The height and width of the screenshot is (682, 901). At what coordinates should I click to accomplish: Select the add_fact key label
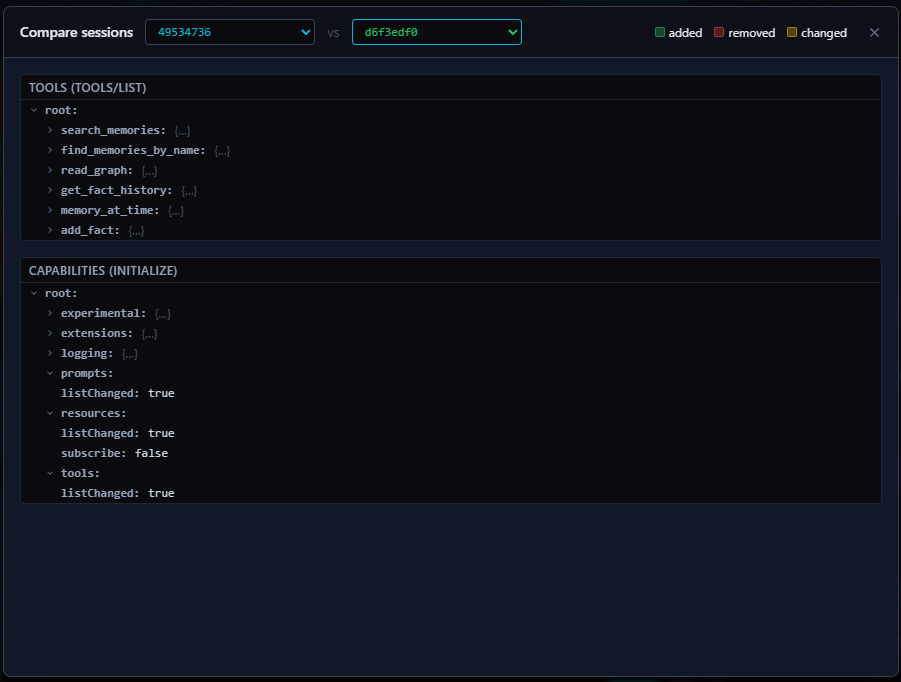tap(90, 230)
